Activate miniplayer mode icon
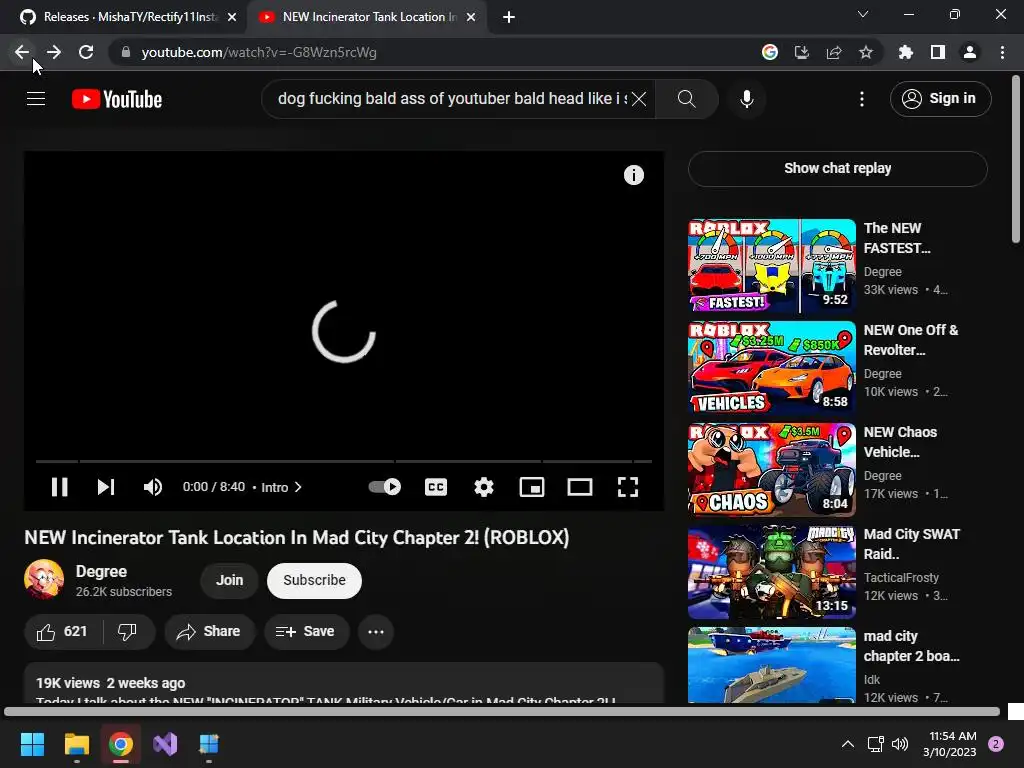 [x=532, y=487]
